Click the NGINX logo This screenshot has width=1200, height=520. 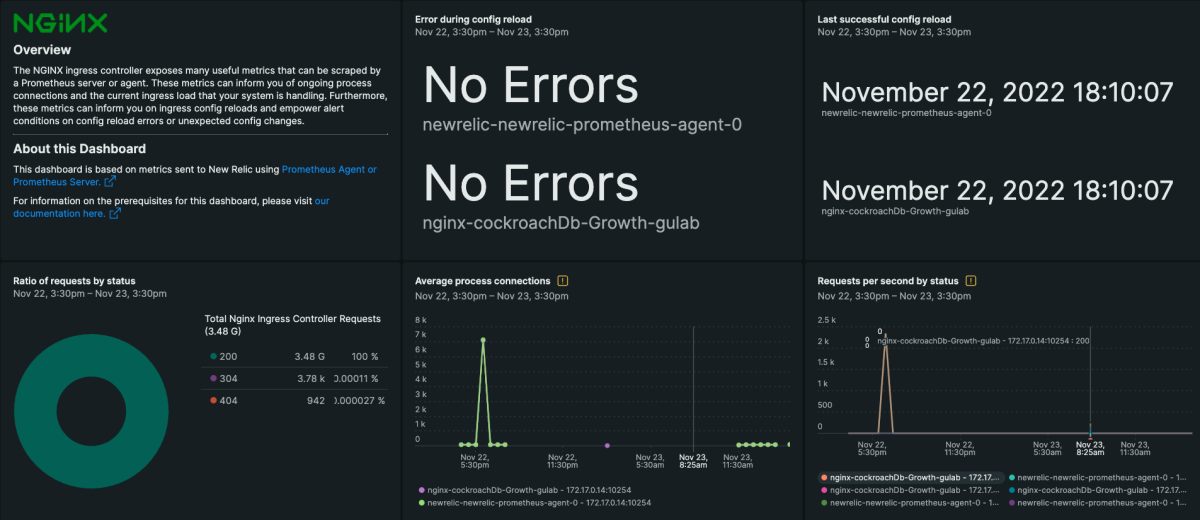tap(47, 24)
